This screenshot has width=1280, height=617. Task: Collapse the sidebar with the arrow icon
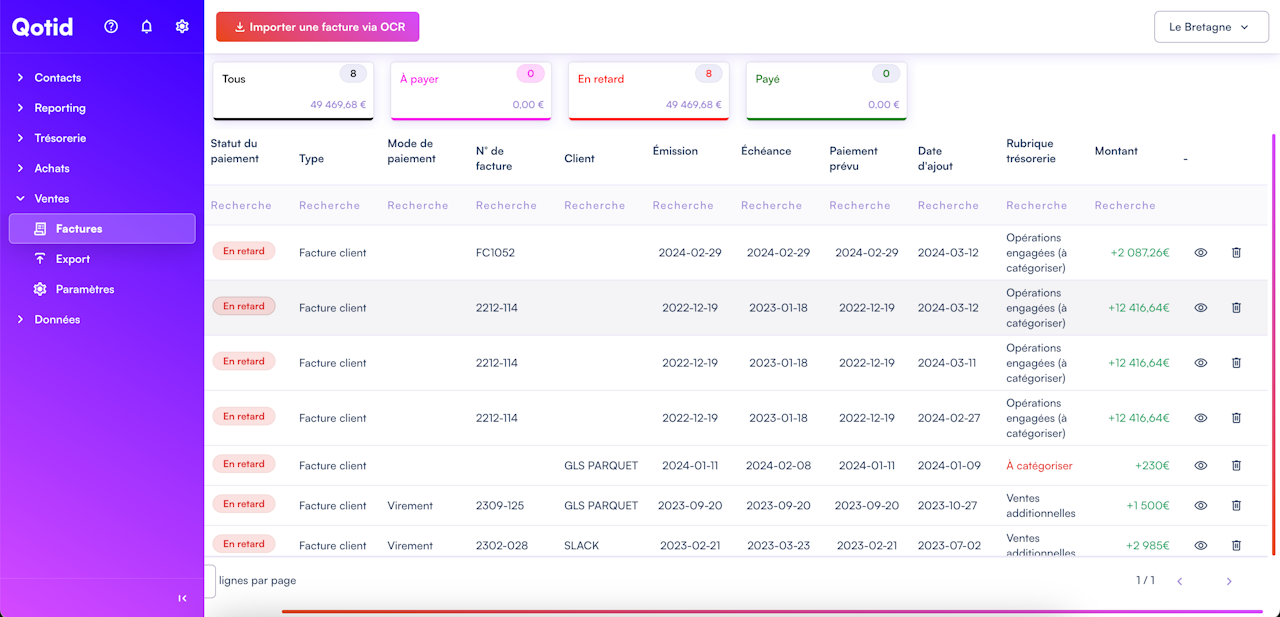tap(182, 598)
